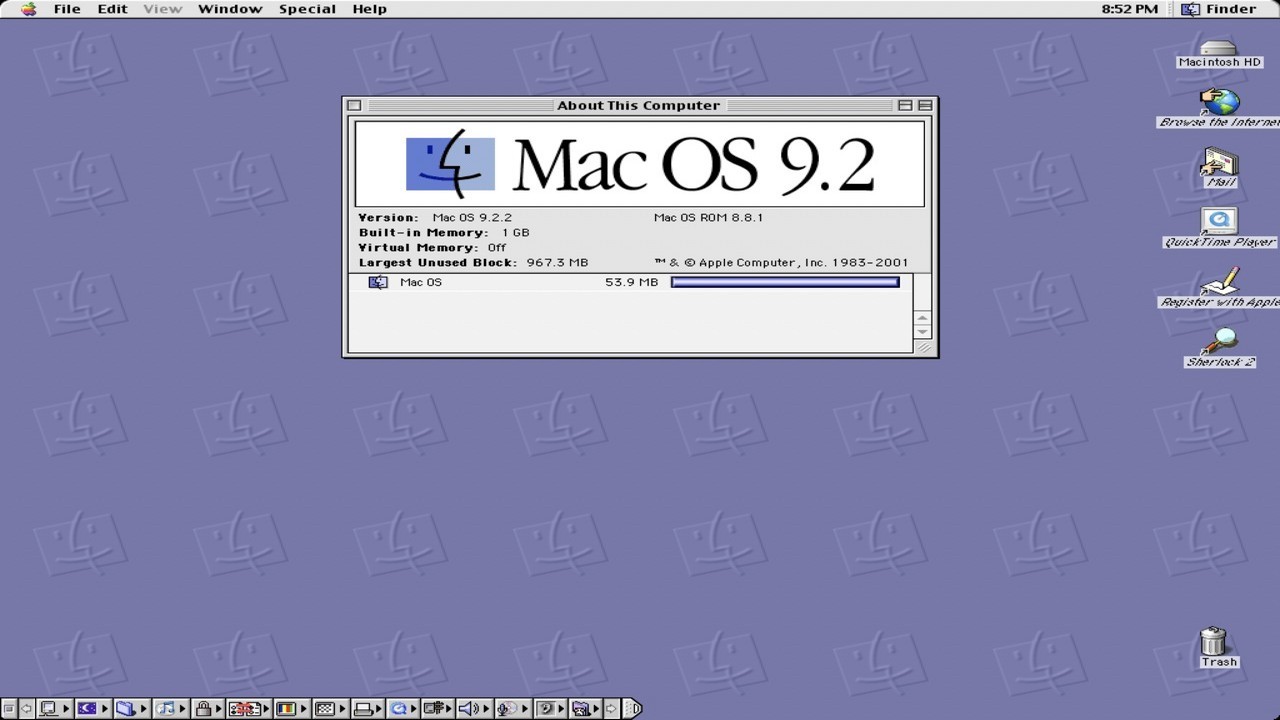Click the scrollbar down arrow in About window
Screen dimensions: 1280x720
pos(923,331)
